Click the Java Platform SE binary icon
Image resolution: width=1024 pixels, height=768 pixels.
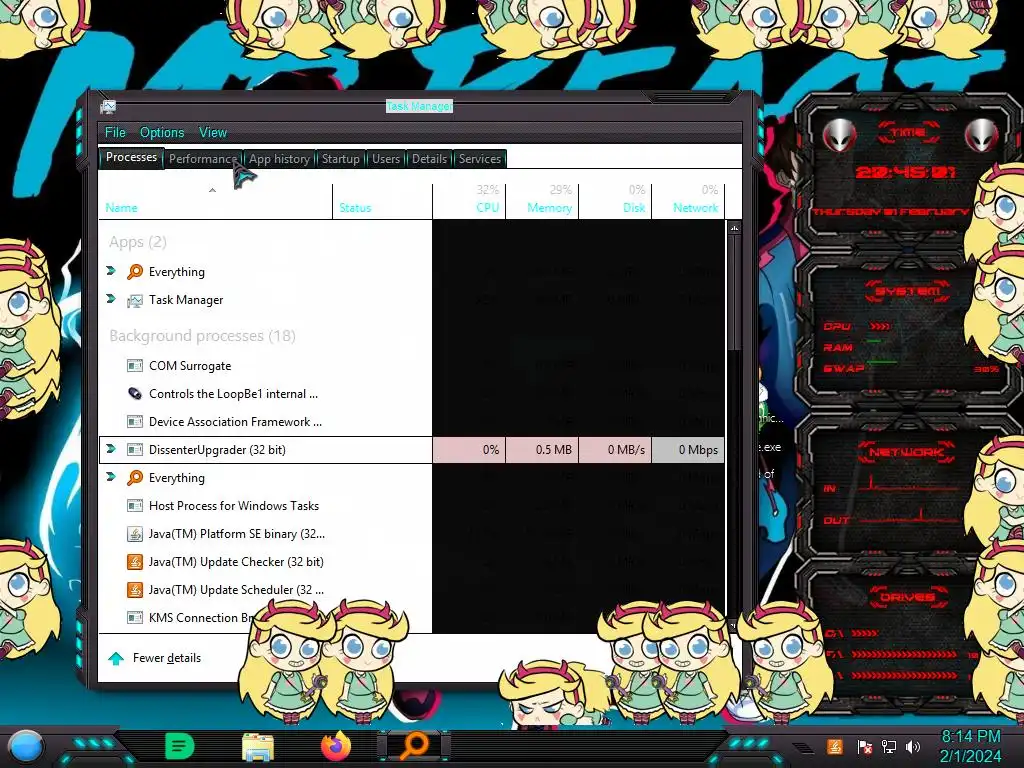click(x=135, y=534)
